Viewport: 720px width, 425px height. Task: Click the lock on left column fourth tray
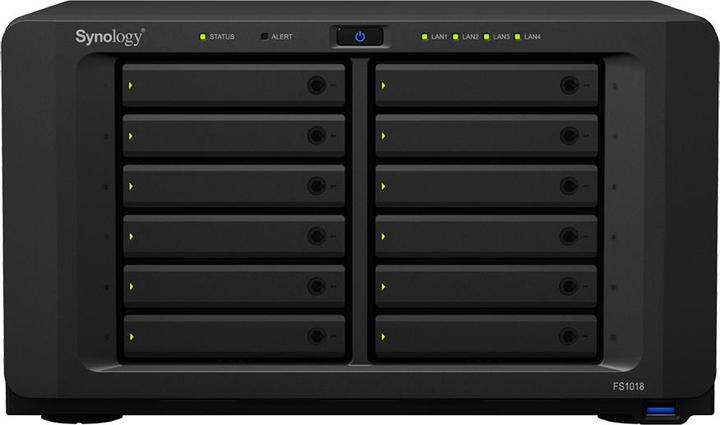316,236
